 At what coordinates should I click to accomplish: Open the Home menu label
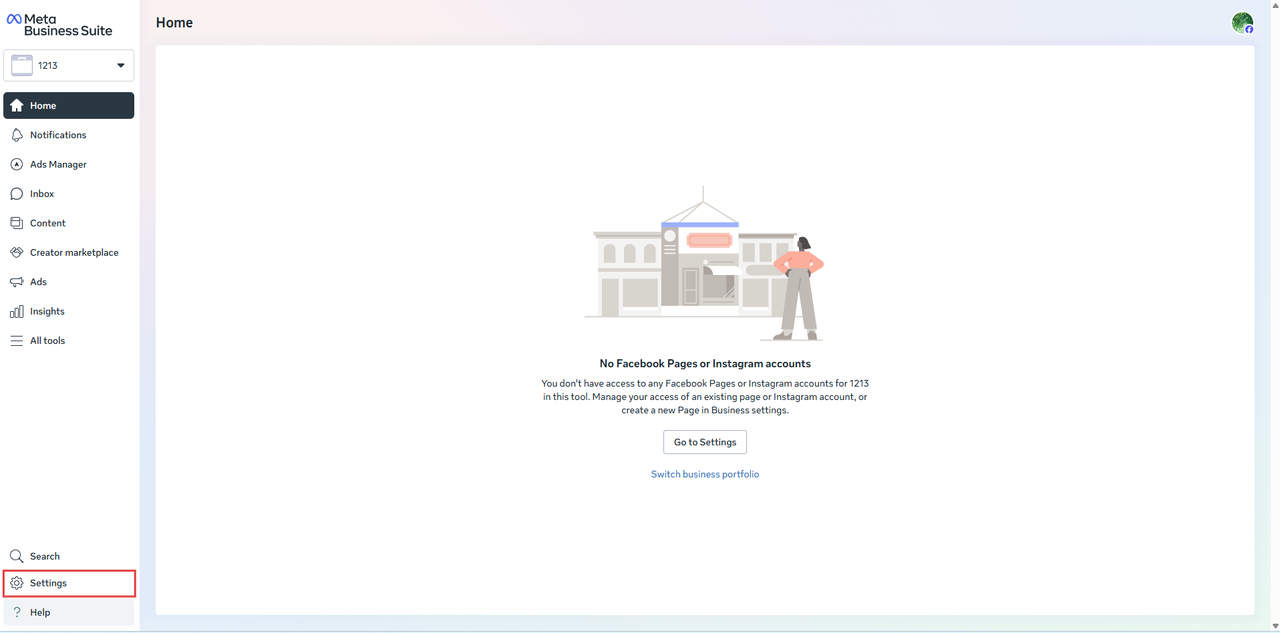coord(43,105)
